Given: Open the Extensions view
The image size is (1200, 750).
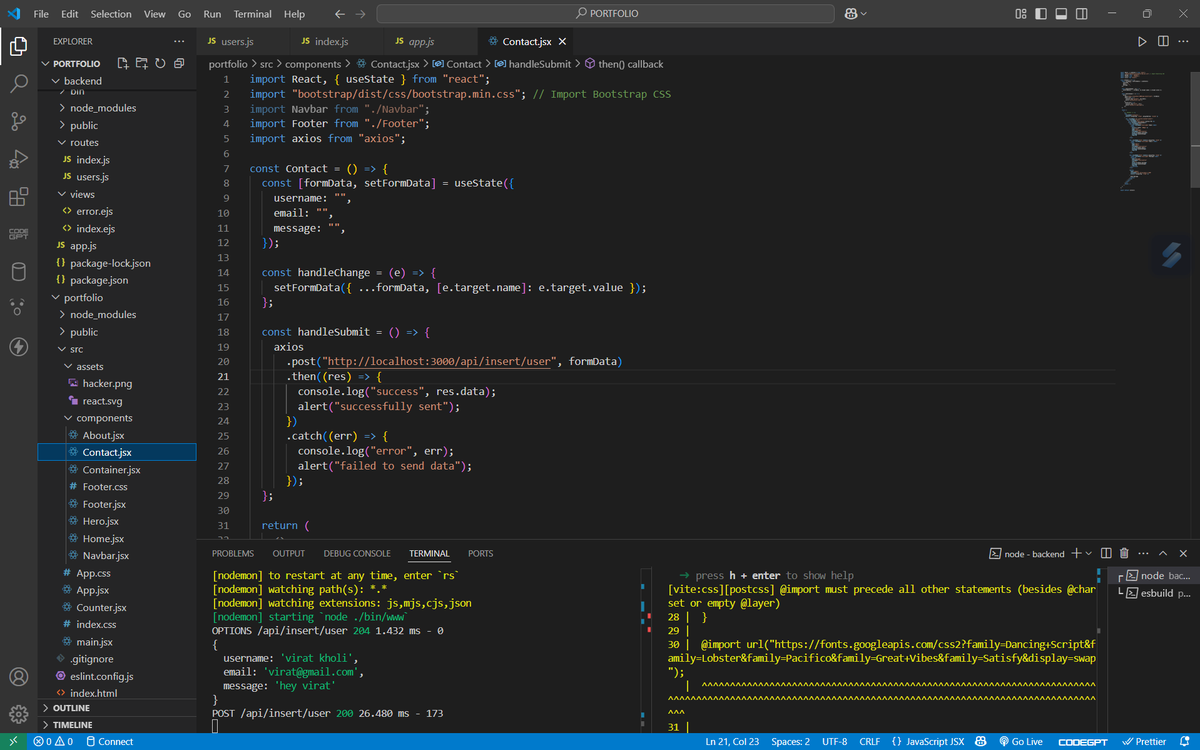Looking at the screenshot, I should pos(18,197).
